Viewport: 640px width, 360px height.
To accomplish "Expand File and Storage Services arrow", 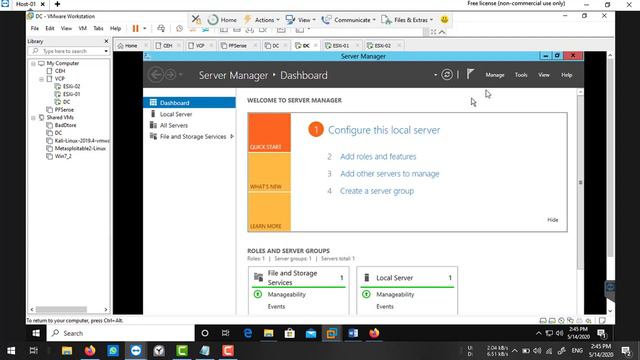I will 232,136.
